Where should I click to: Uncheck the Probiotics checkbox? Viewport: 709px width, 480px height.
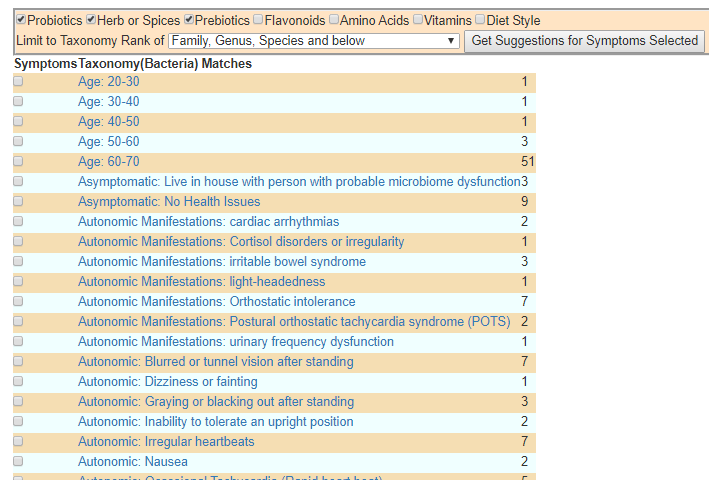click(x=21, y=20)
